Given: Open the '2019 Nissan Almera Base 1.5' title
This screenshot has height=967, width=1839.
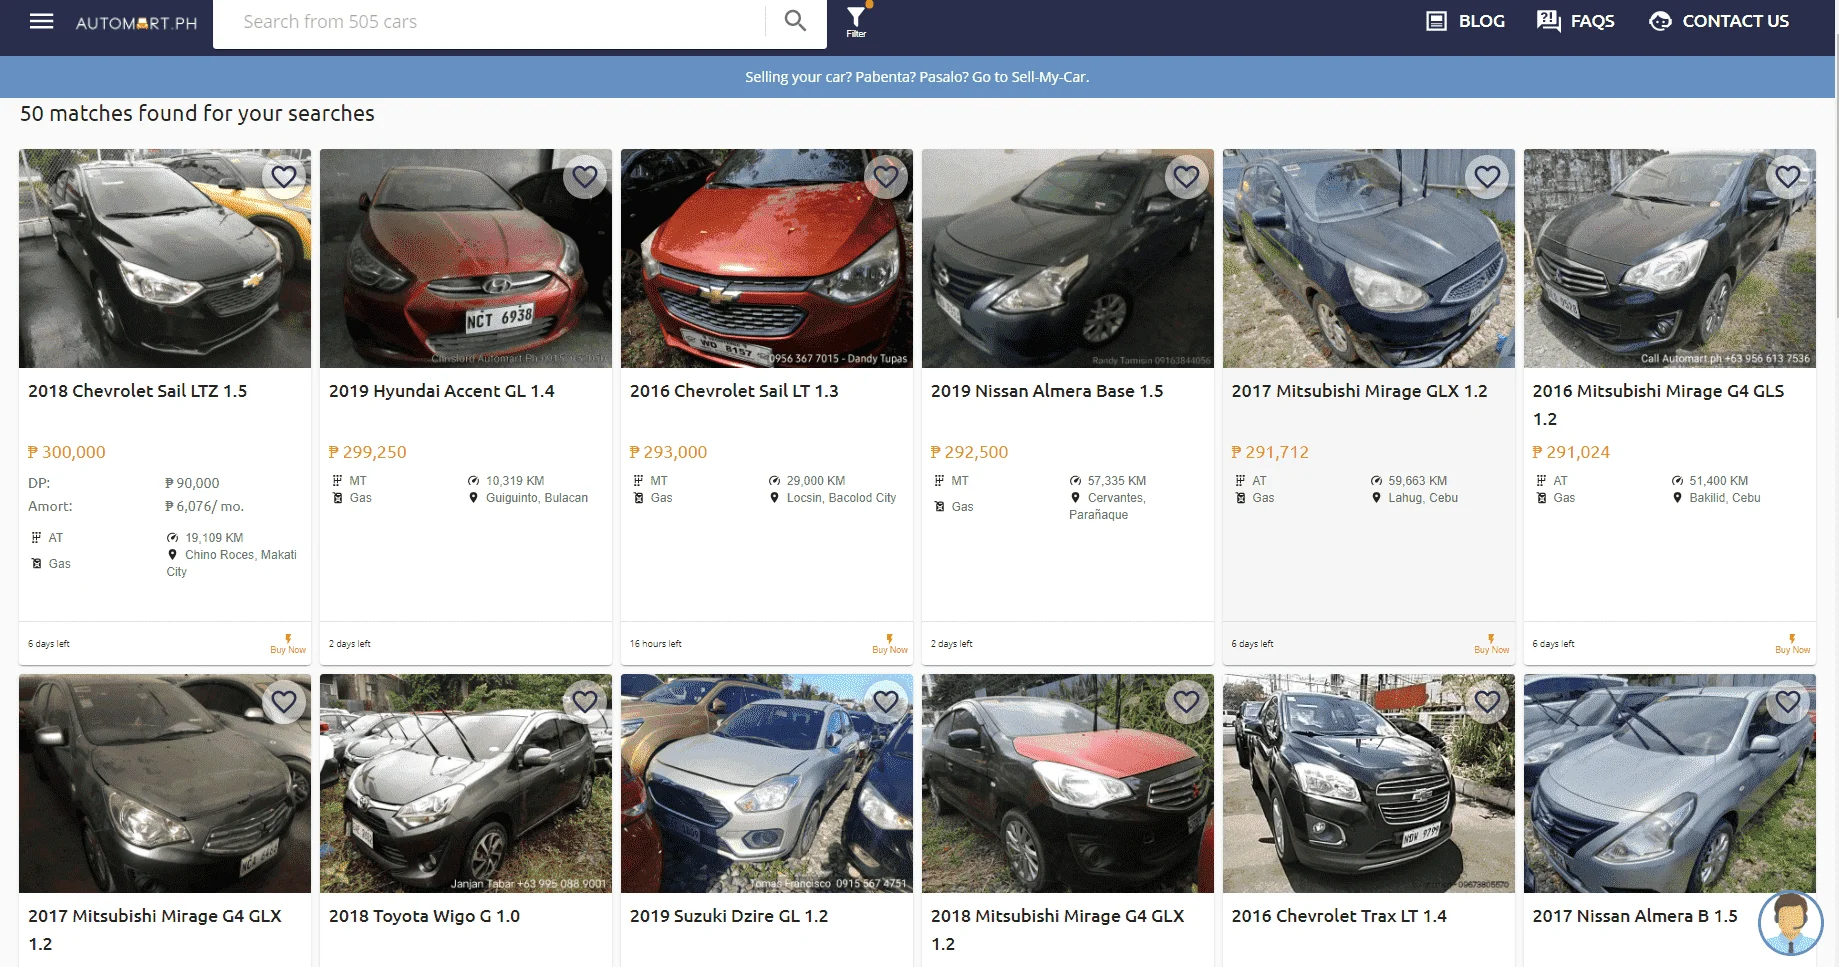Looking at the screenshot, I should point(1047,391).
